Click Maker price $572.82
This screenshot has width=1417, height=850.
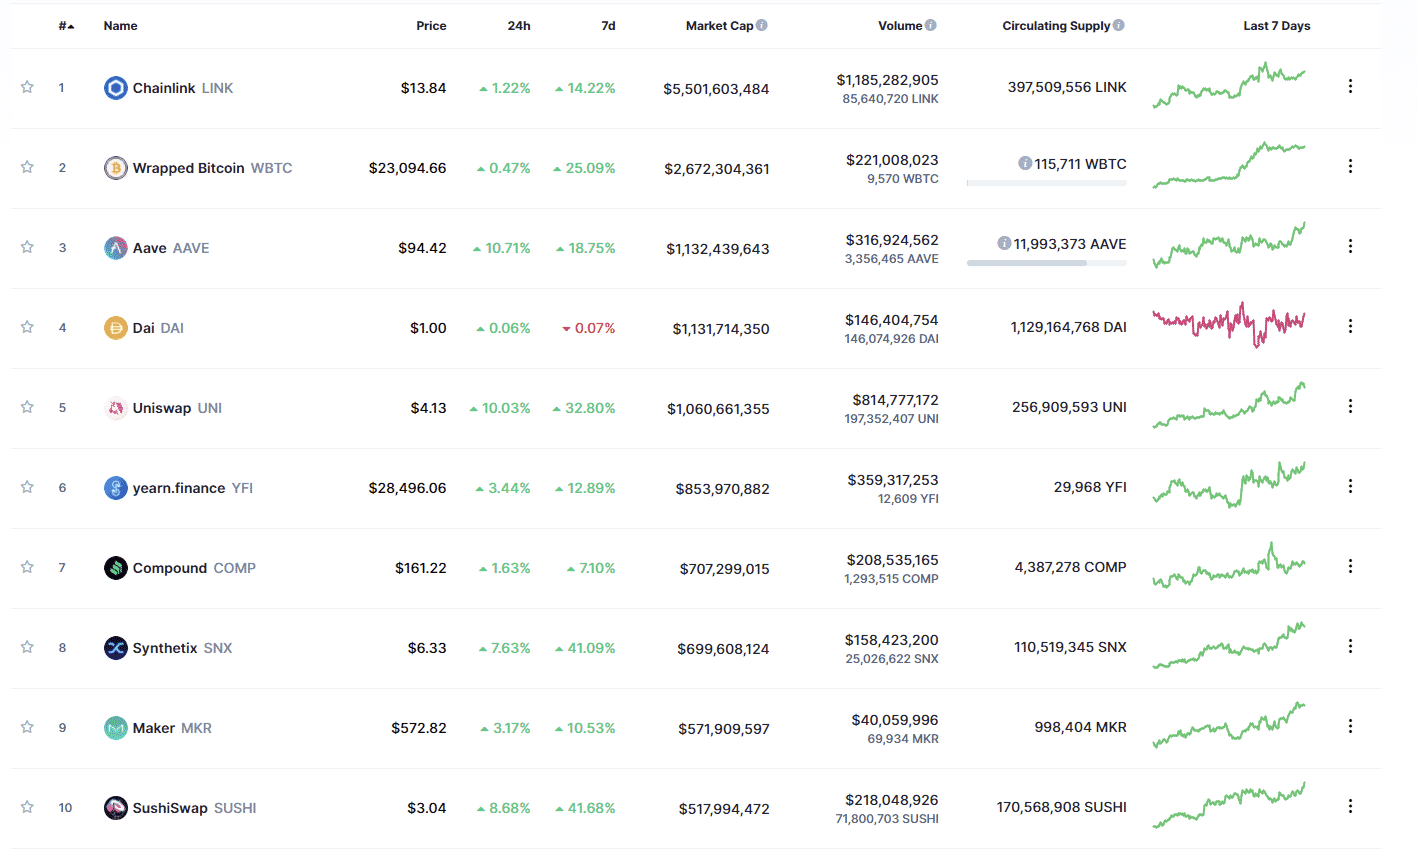(x=419, y=728)
